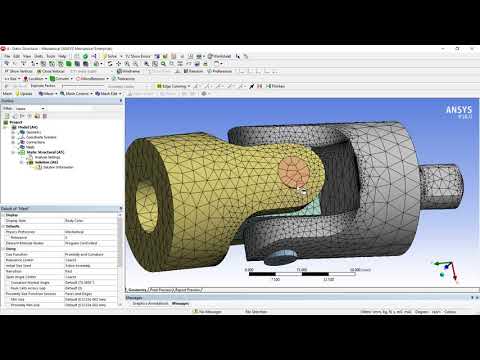Open the Mesh Edit dropdown
Viewport: 480px width, 360px height.
108,94
